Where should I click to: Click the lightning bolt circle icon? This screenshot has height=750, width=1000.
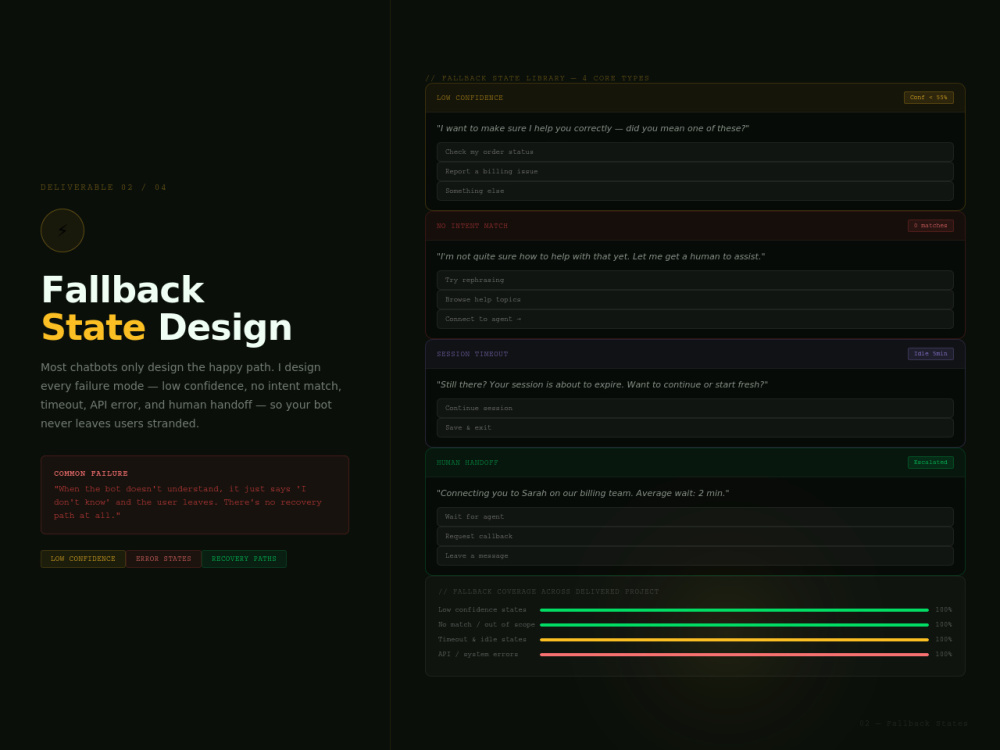[x=62, y=230]
